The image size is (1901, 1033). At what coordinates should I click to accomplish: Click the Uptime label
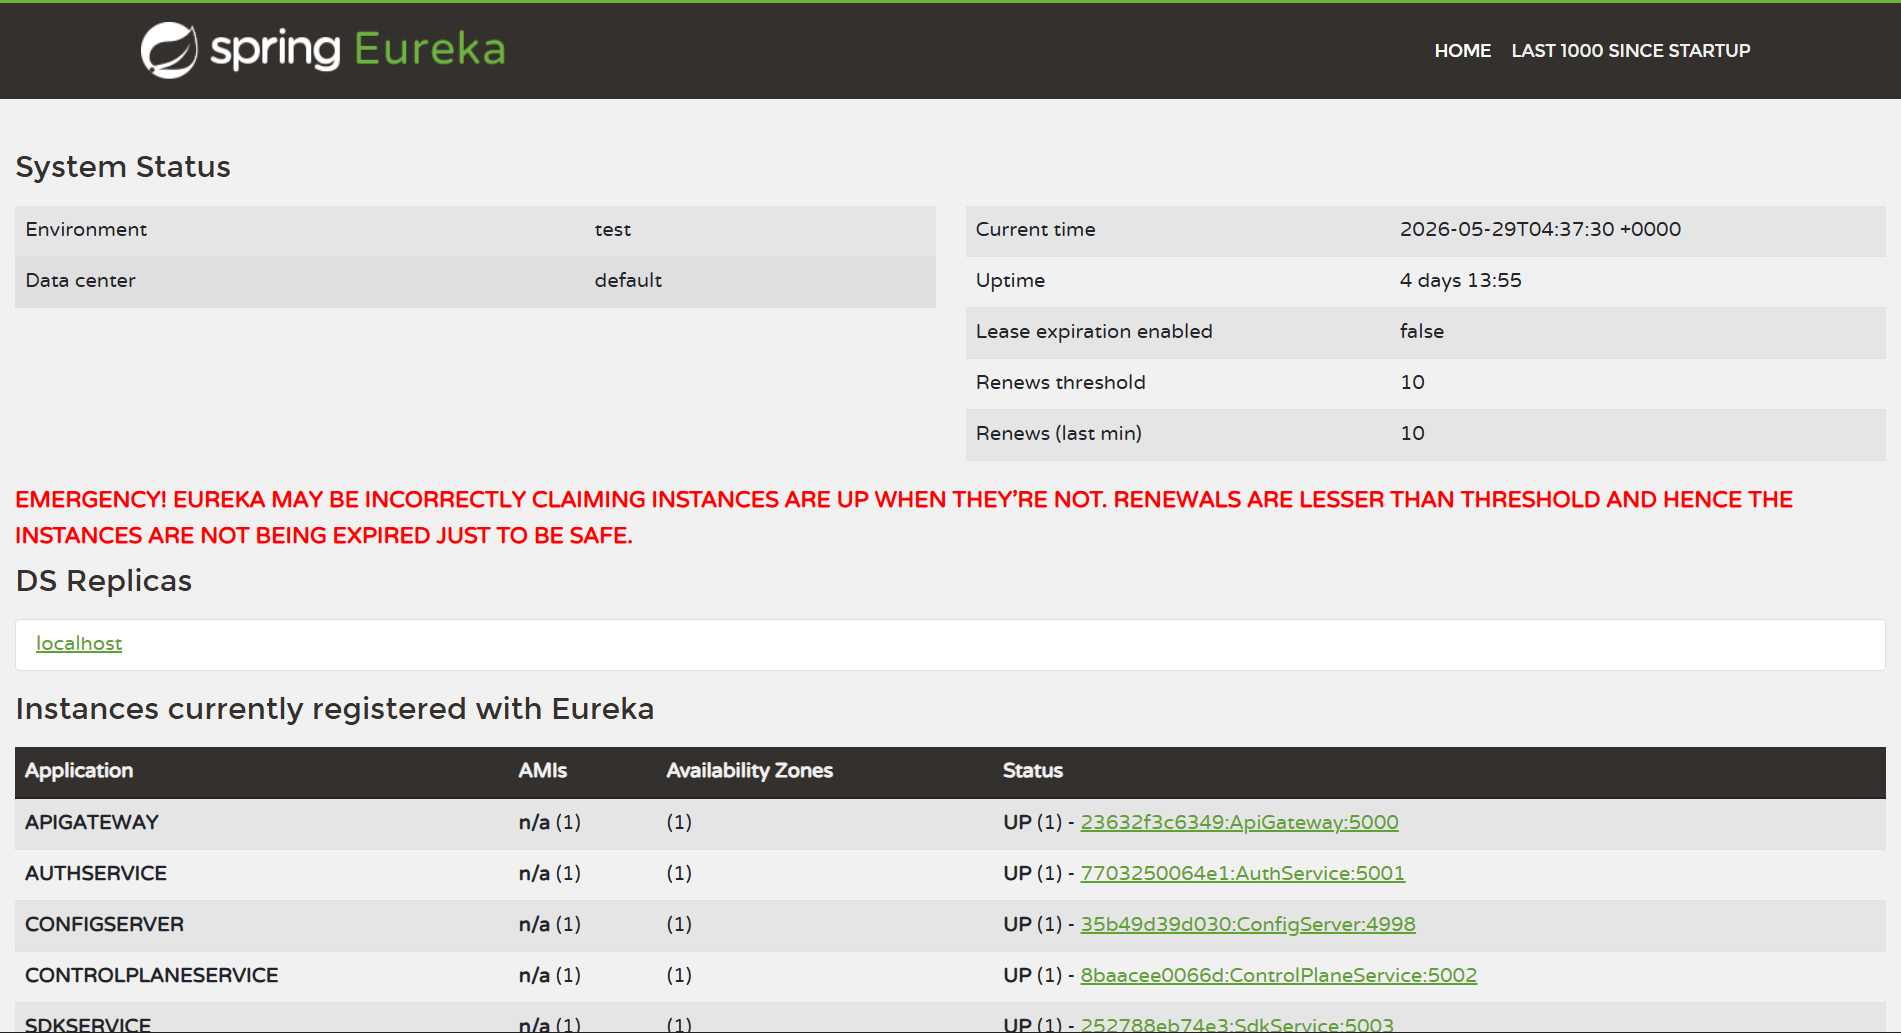point(1010,280)
